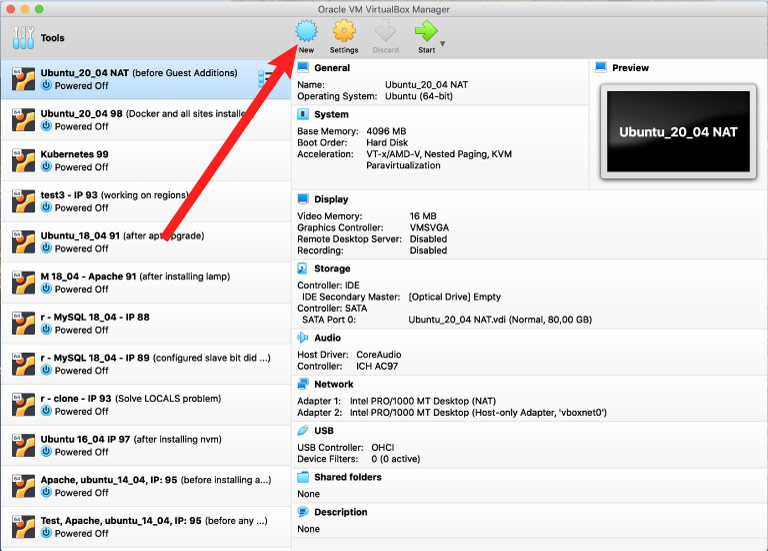
Task: Open the Display section header
Action: click(331, 199)
